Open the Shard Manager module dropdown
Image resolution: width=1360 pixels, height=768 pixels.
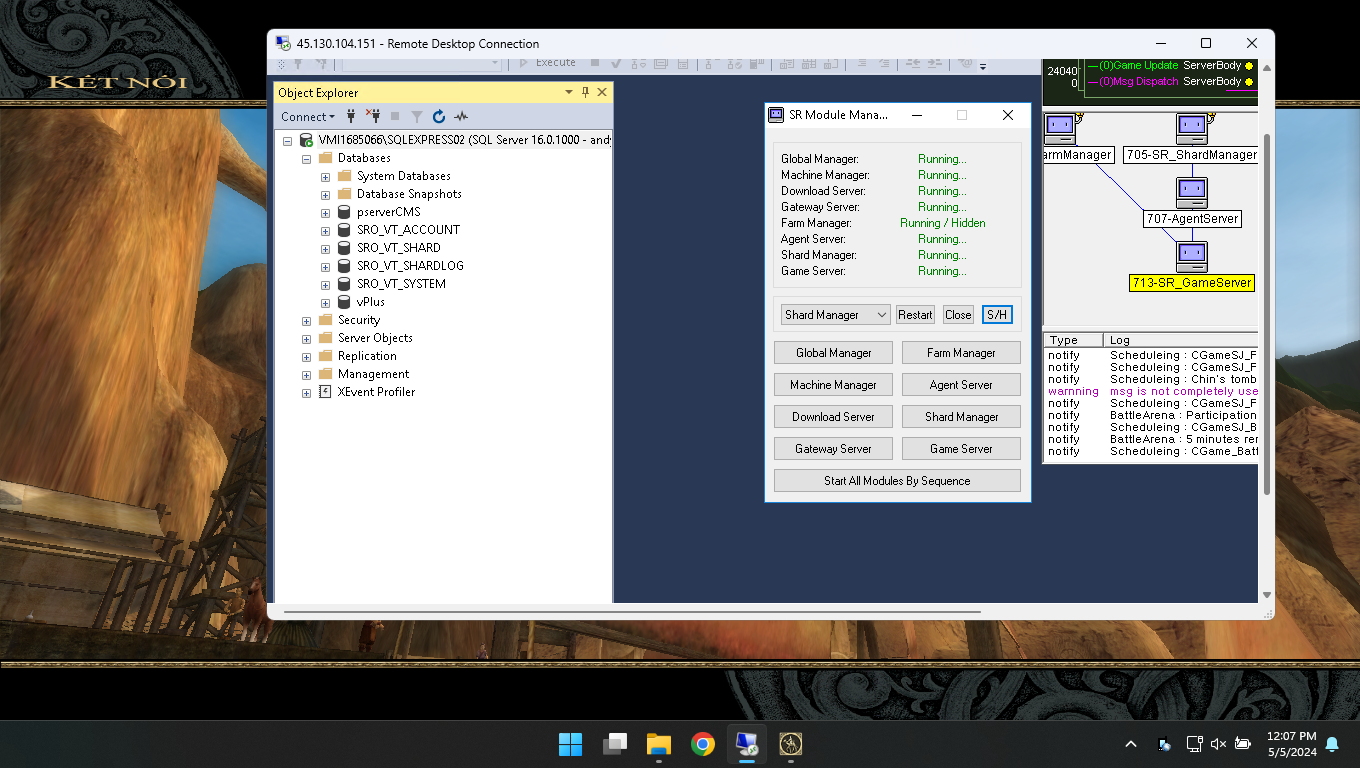835,314
